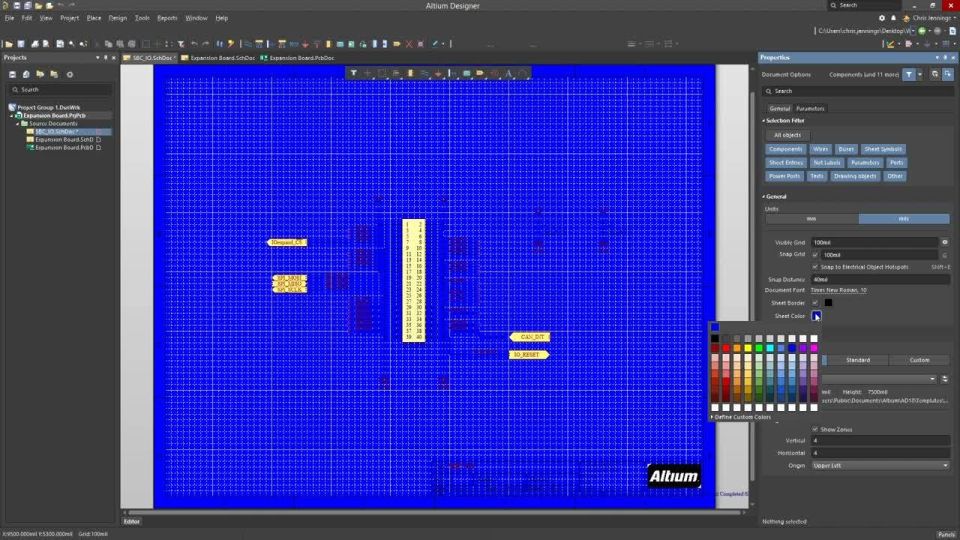Screen dimensions: 960x540
Task: Click the notifications bell icon
Action: click(x=893, y=18)
